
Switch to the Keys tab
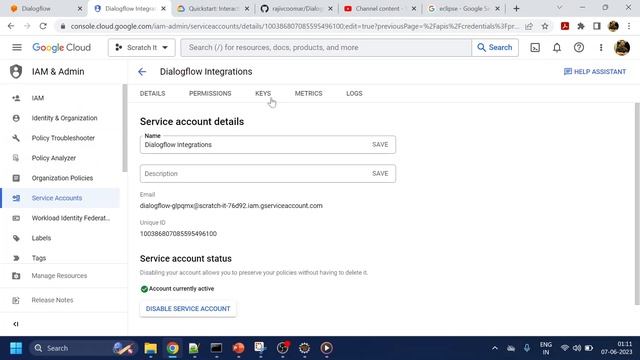pyautogui.click(x=263, y=93)
